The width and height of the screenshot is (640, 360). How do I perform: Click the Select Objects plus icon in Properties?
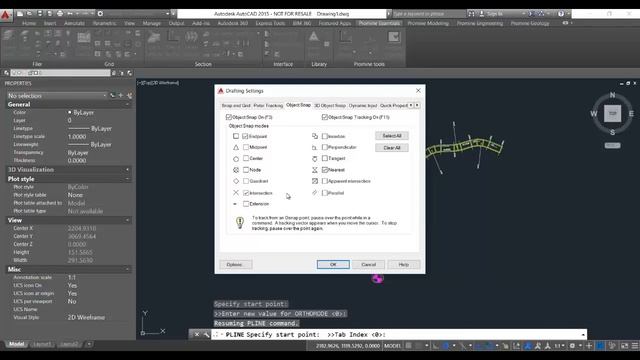click(x=121, y=96)
